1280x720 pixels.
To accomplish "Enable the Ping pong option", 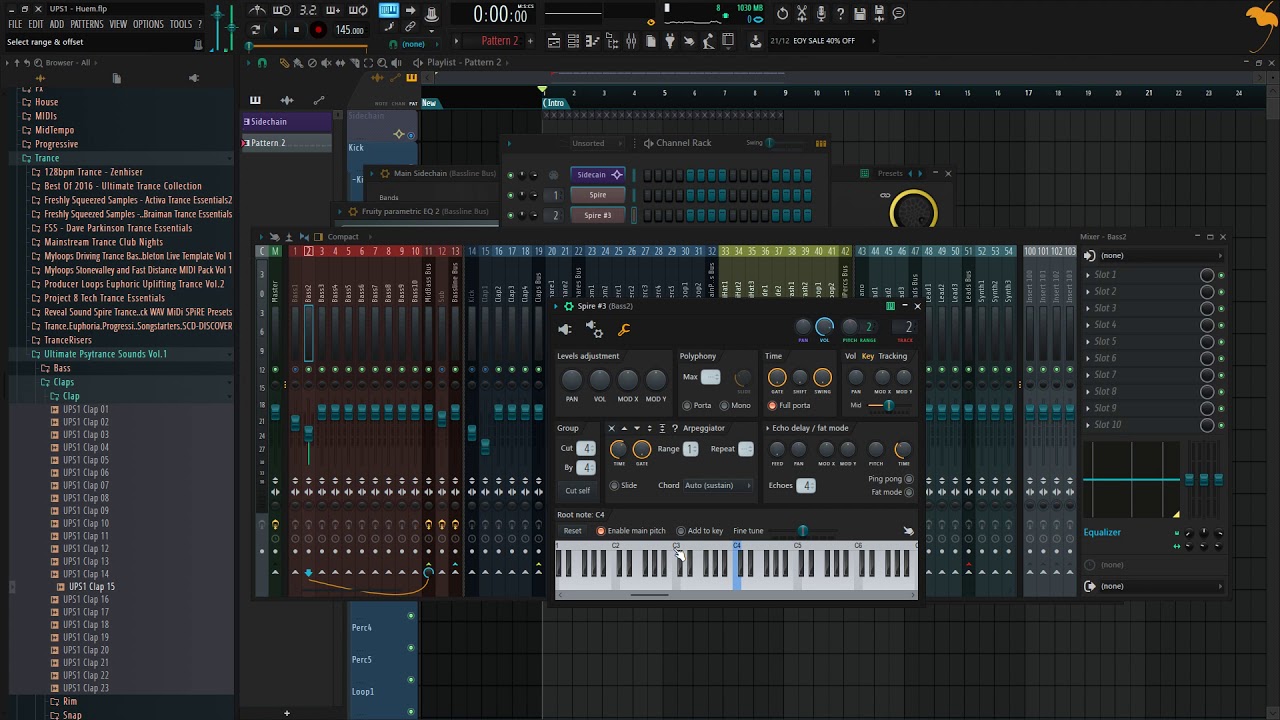I will [x=908, y=479].
